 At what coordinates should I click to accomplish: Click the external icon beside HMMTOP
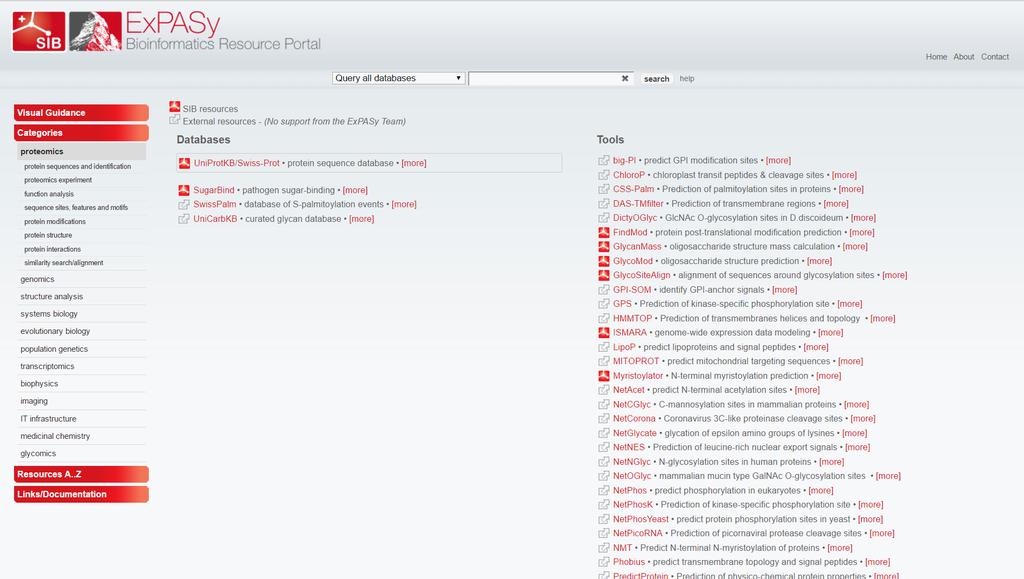[x=604, y=319]
